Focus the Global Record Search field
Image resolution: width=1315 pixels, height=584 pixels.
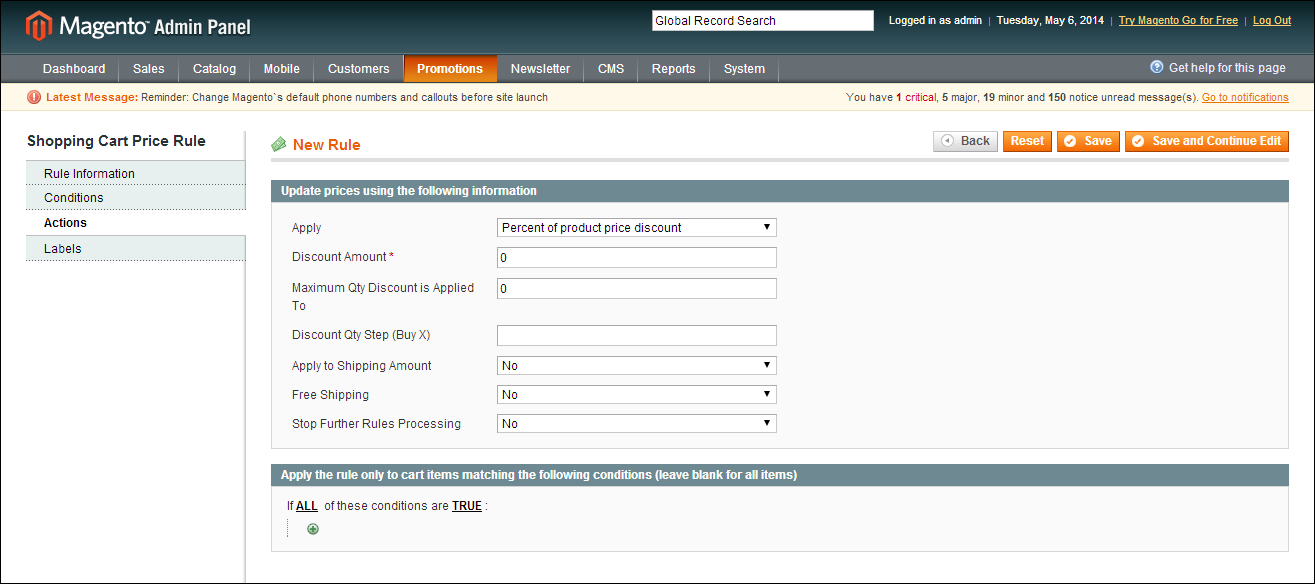pos(763,20)
